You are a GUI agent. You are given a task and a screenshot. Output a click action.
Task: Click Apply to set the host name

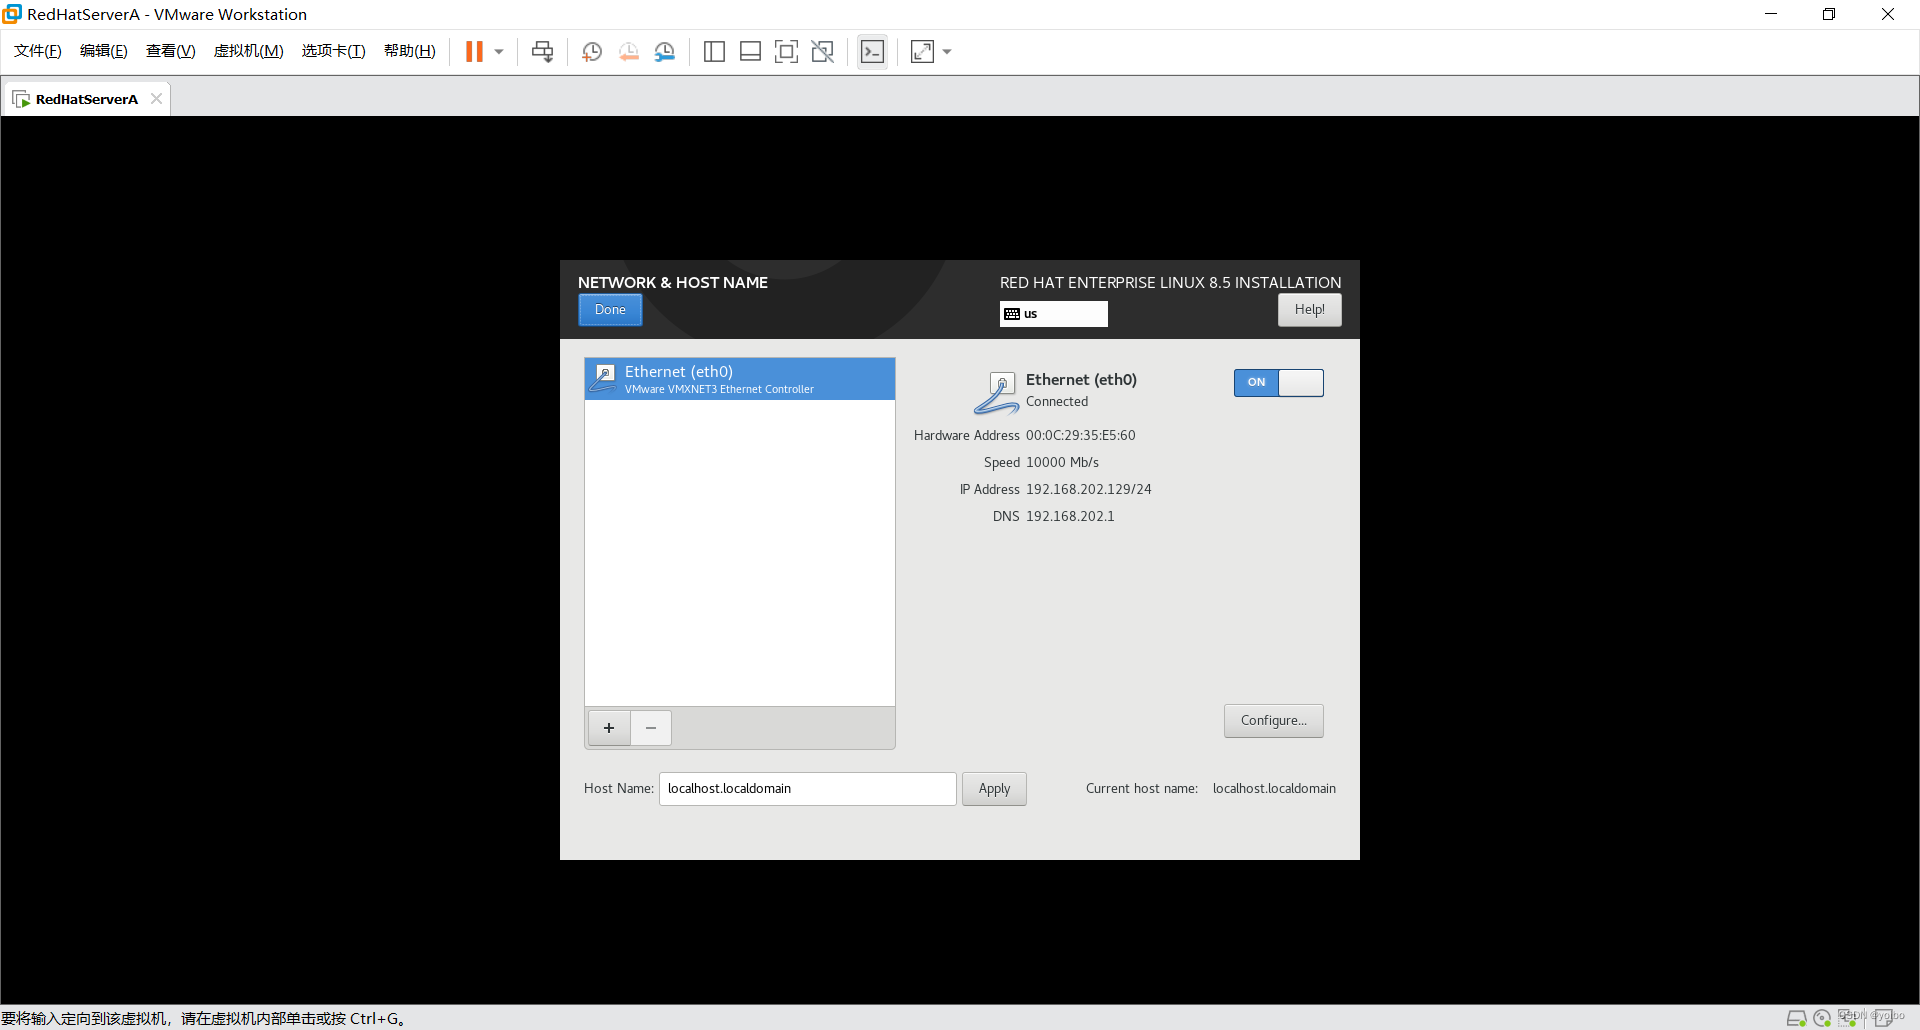[995, 789]
